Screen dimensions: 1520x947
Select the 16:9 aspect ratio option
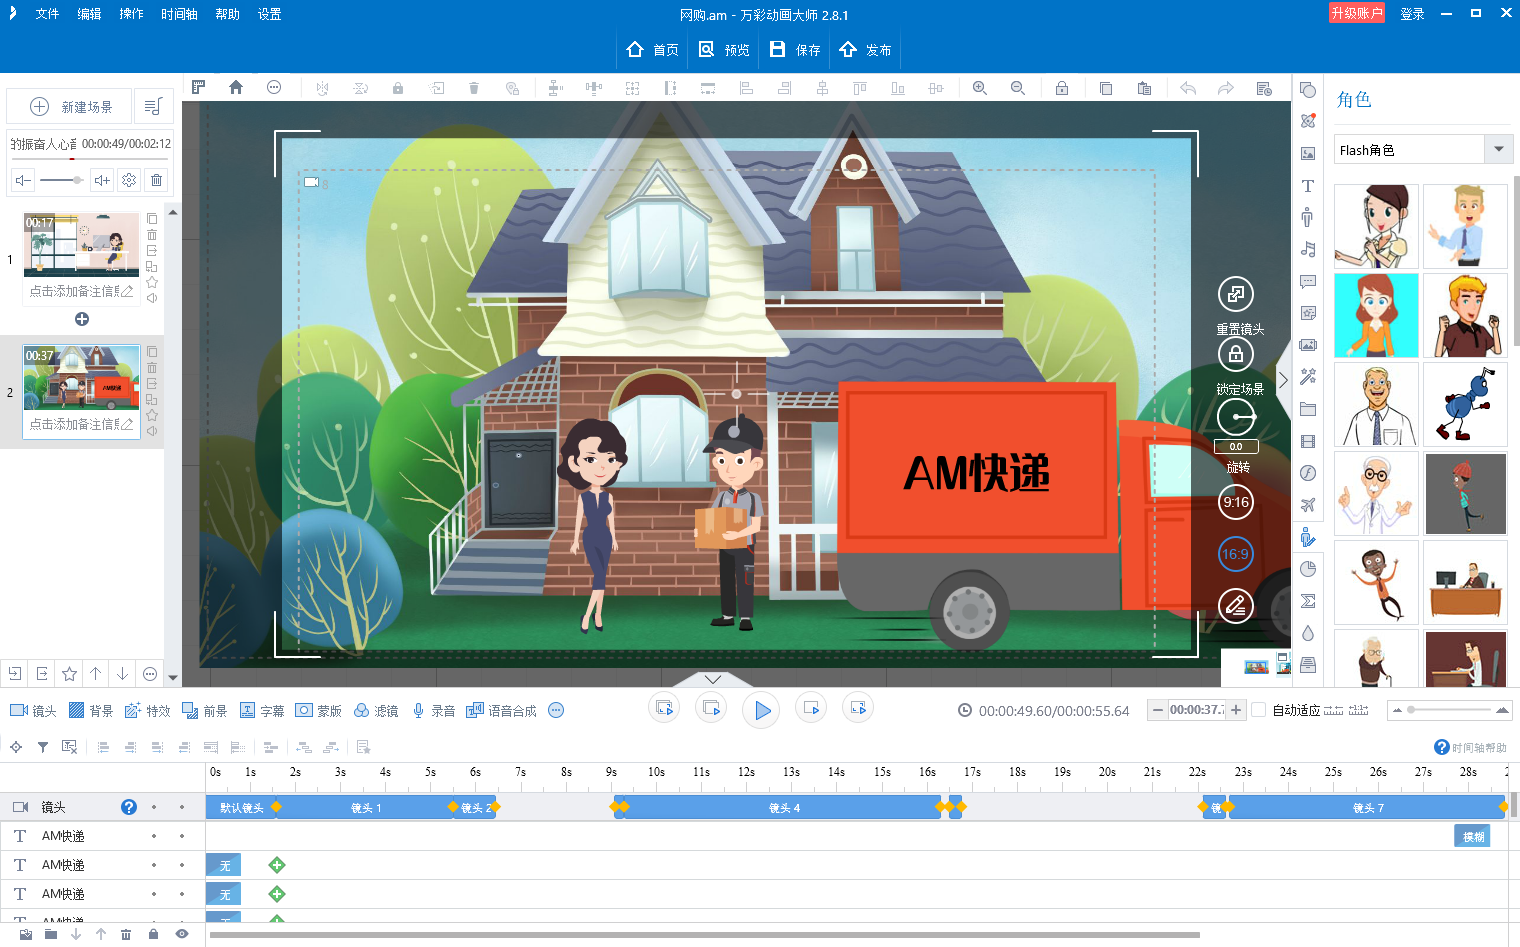pyautogui.click(x=1236, y=554)
